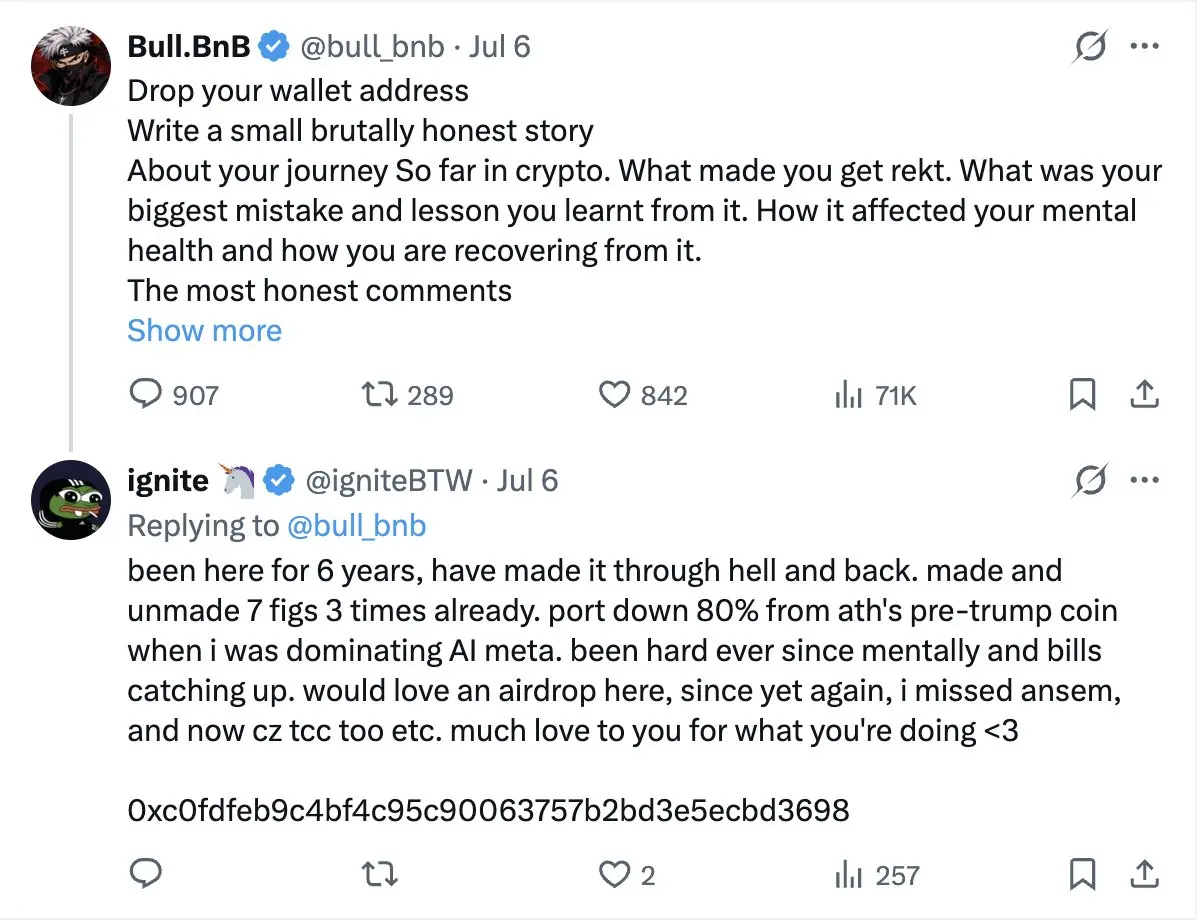Repost ignite's reply

pos(379,873)
